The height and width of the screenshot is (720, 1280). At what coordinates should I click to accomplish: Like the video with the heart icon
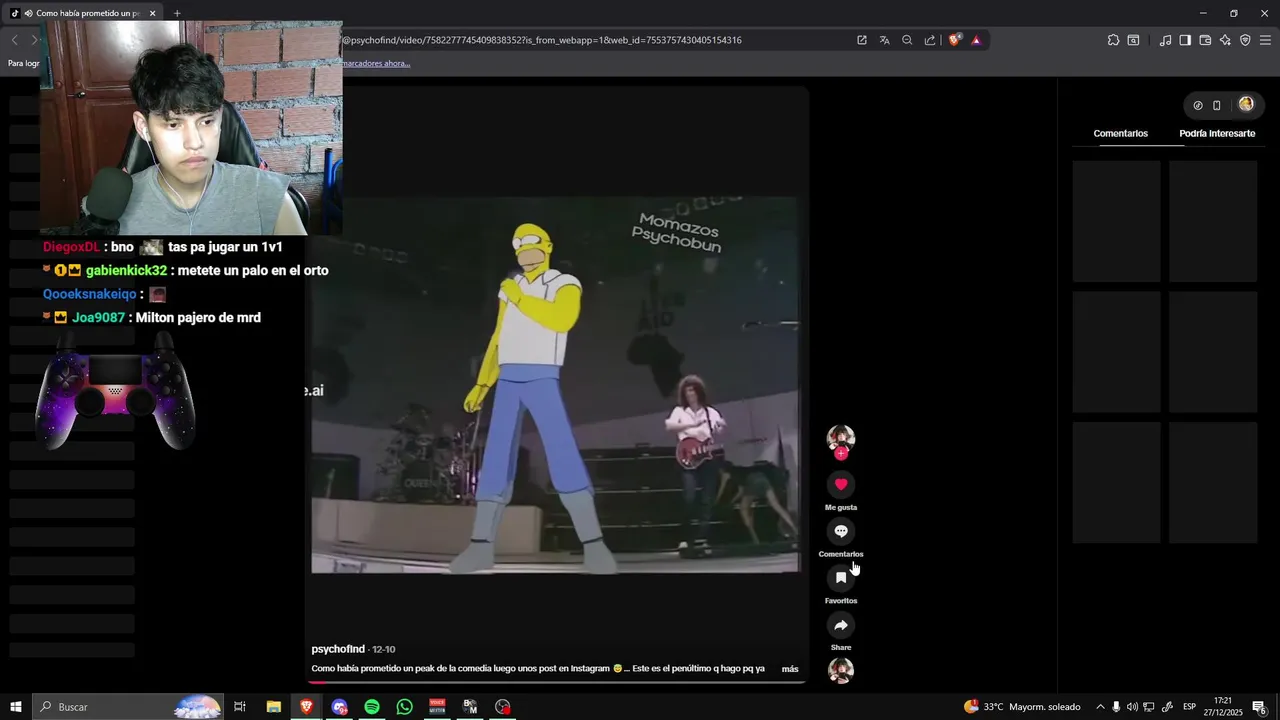841,484
